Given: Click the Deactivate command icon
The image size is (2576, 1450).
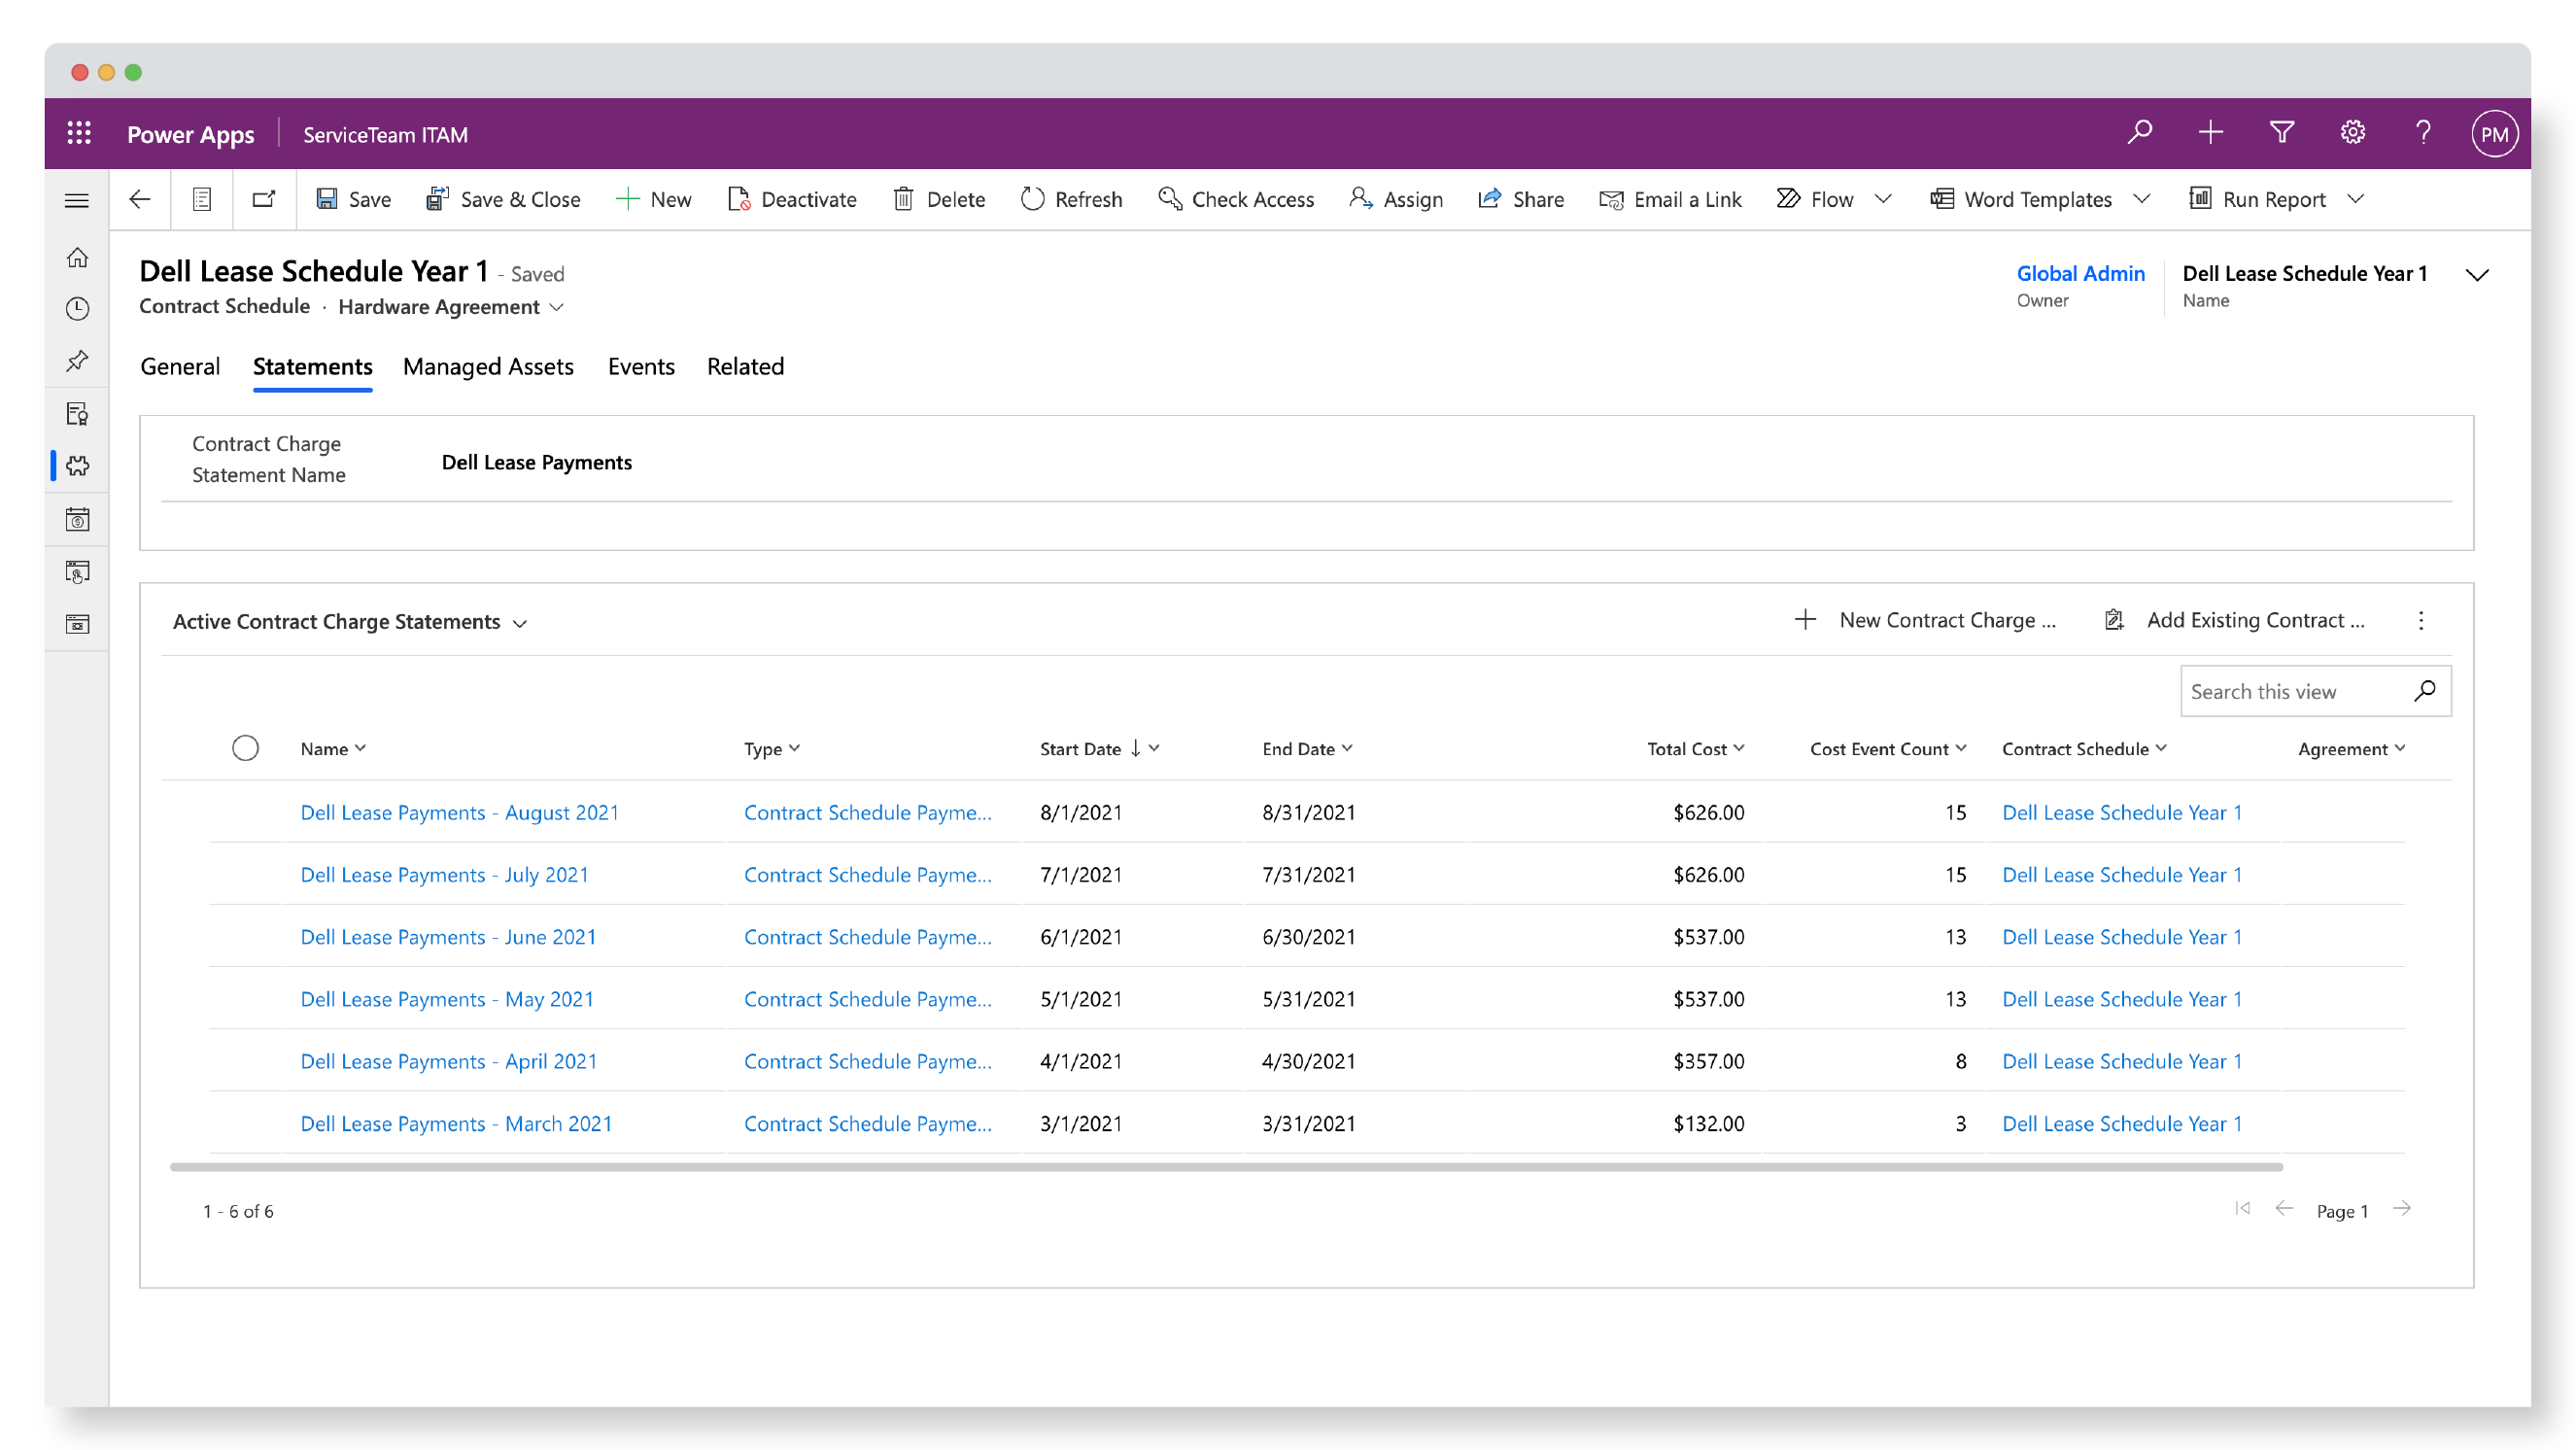Looking at the screenshot, I should pos(741,199).
